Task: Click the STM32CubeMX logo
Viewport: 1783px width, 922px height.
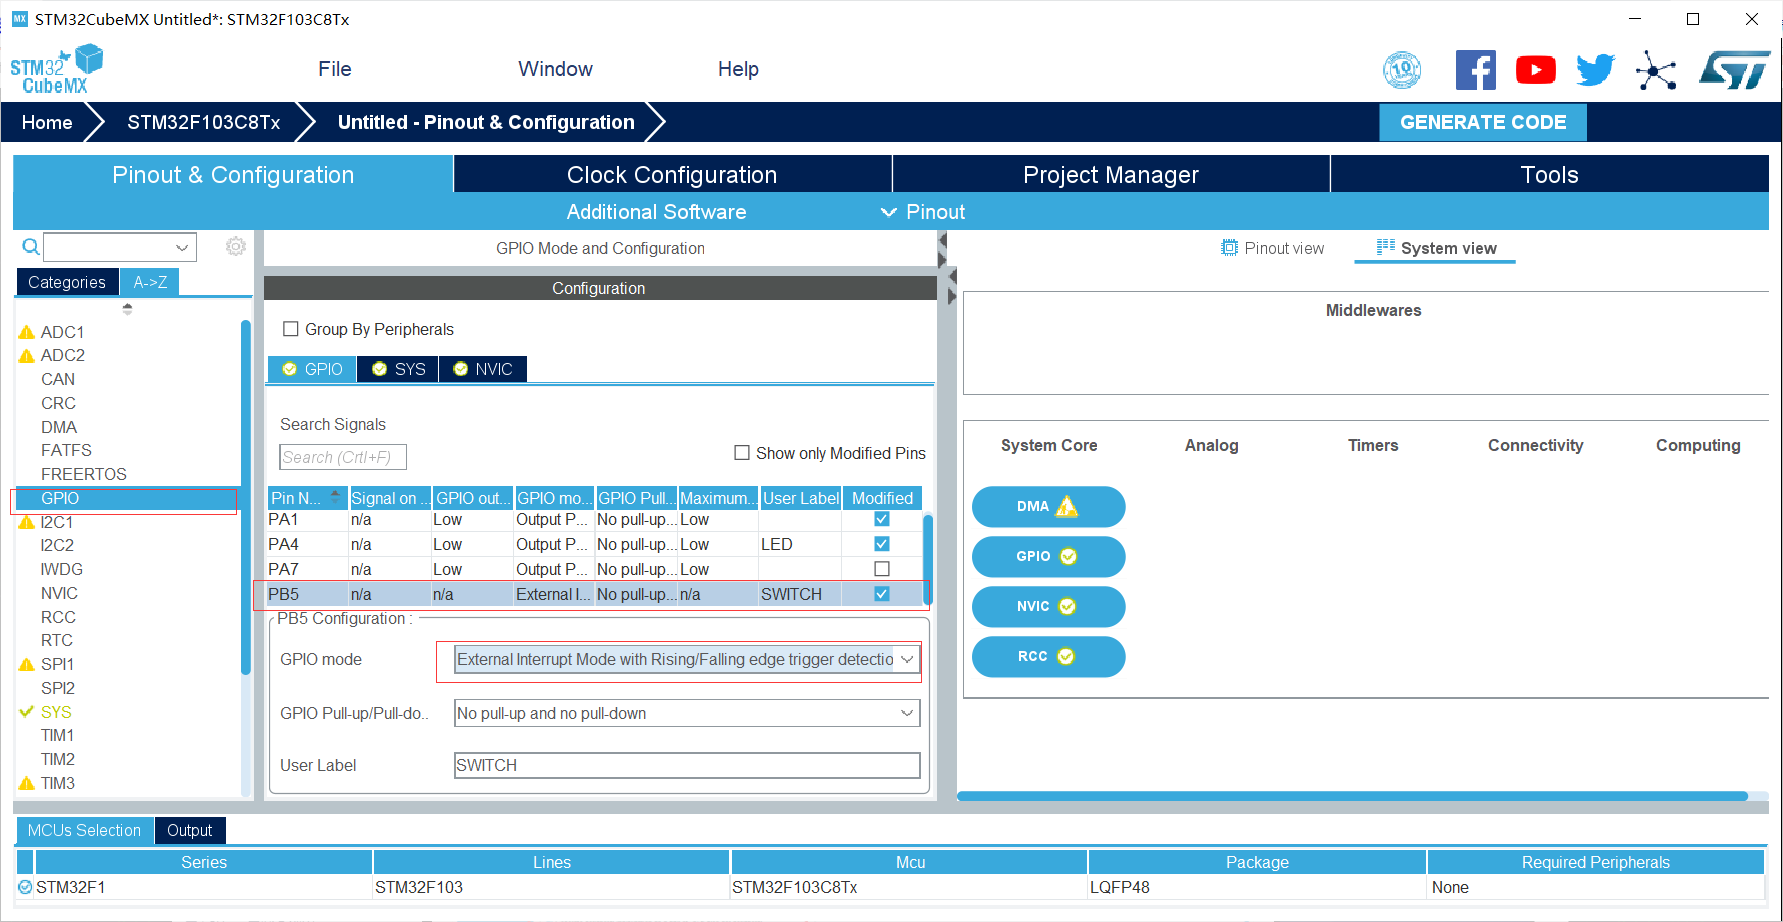Action: pos(57,70)
